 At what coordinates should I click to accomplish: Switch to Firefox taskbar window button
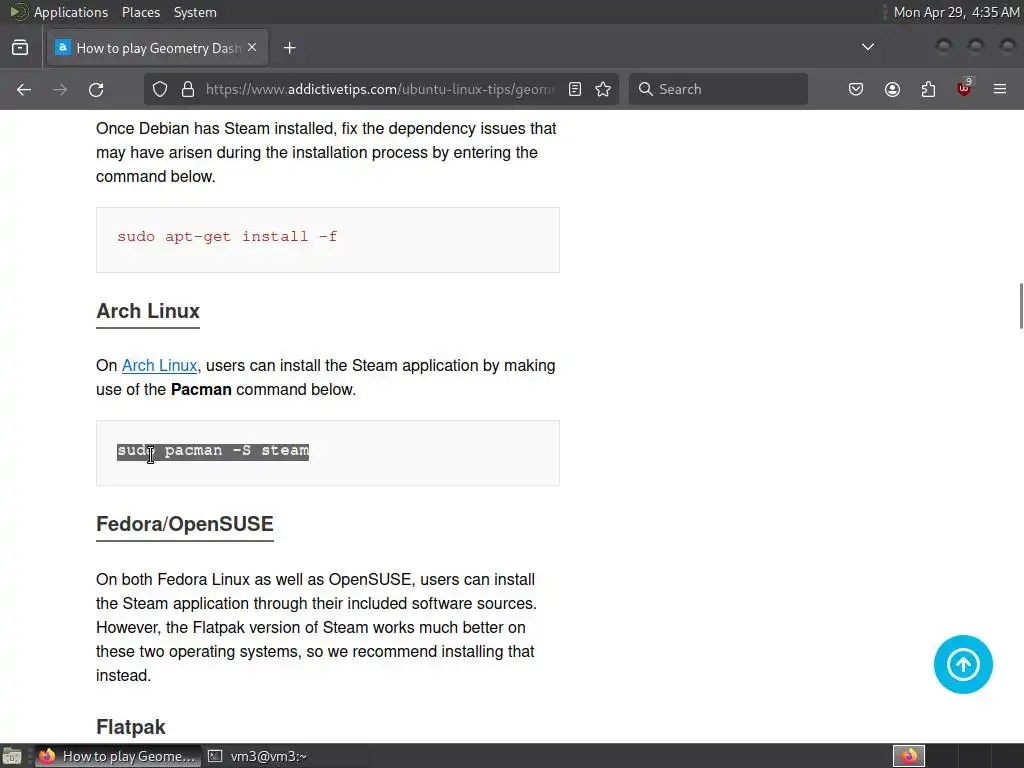click(x=118, y=756)
